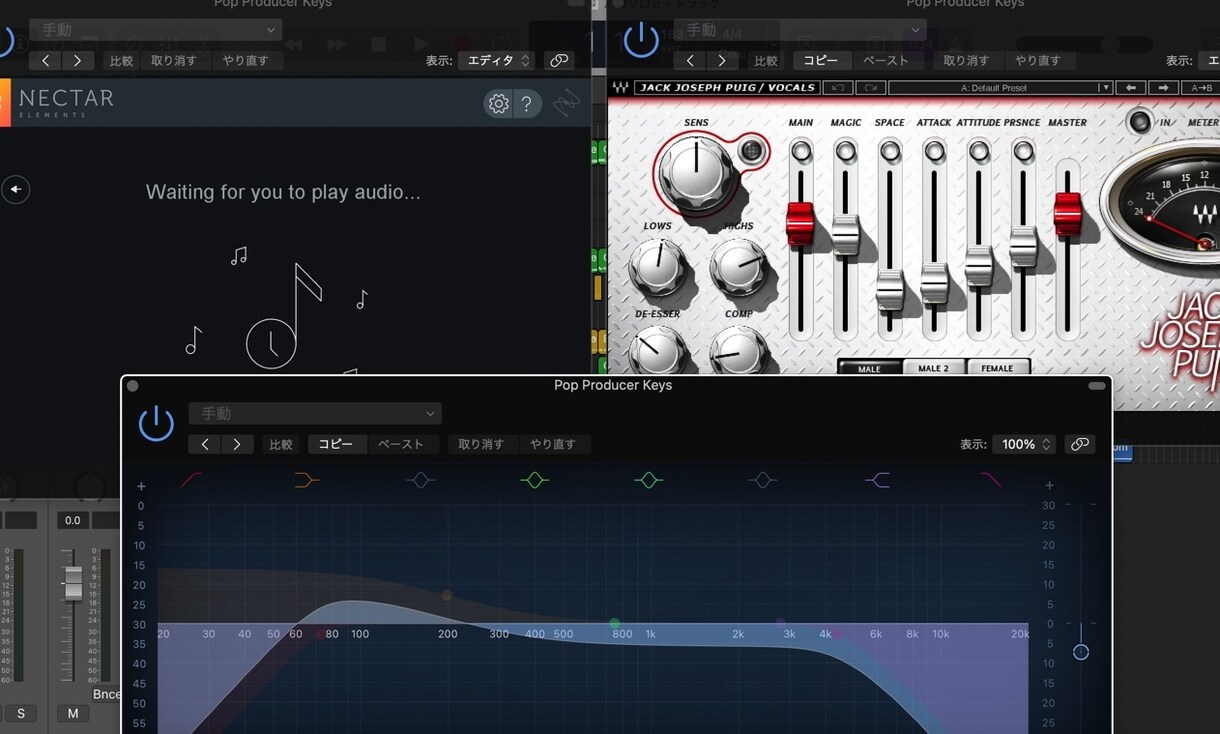Select the MALE 2 voice type tab

point(933,368)
